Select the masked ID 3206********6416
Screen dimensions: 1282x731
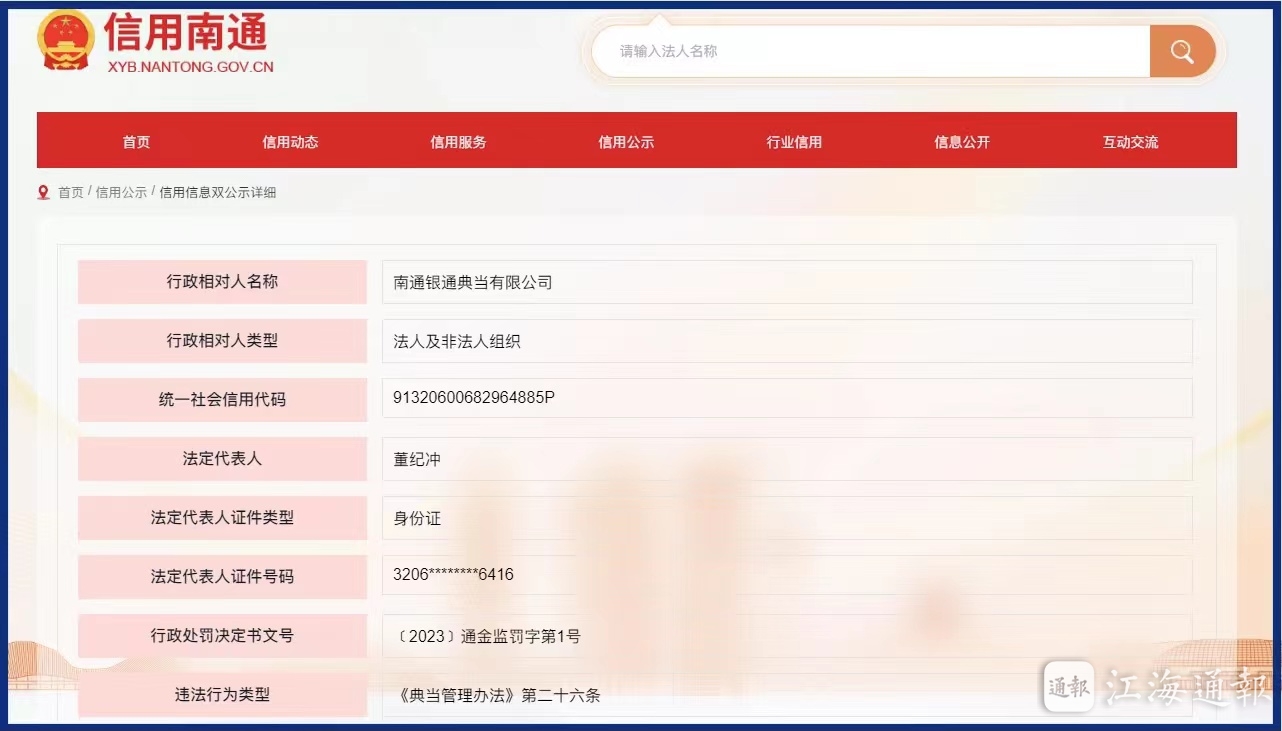click(454, 575)
